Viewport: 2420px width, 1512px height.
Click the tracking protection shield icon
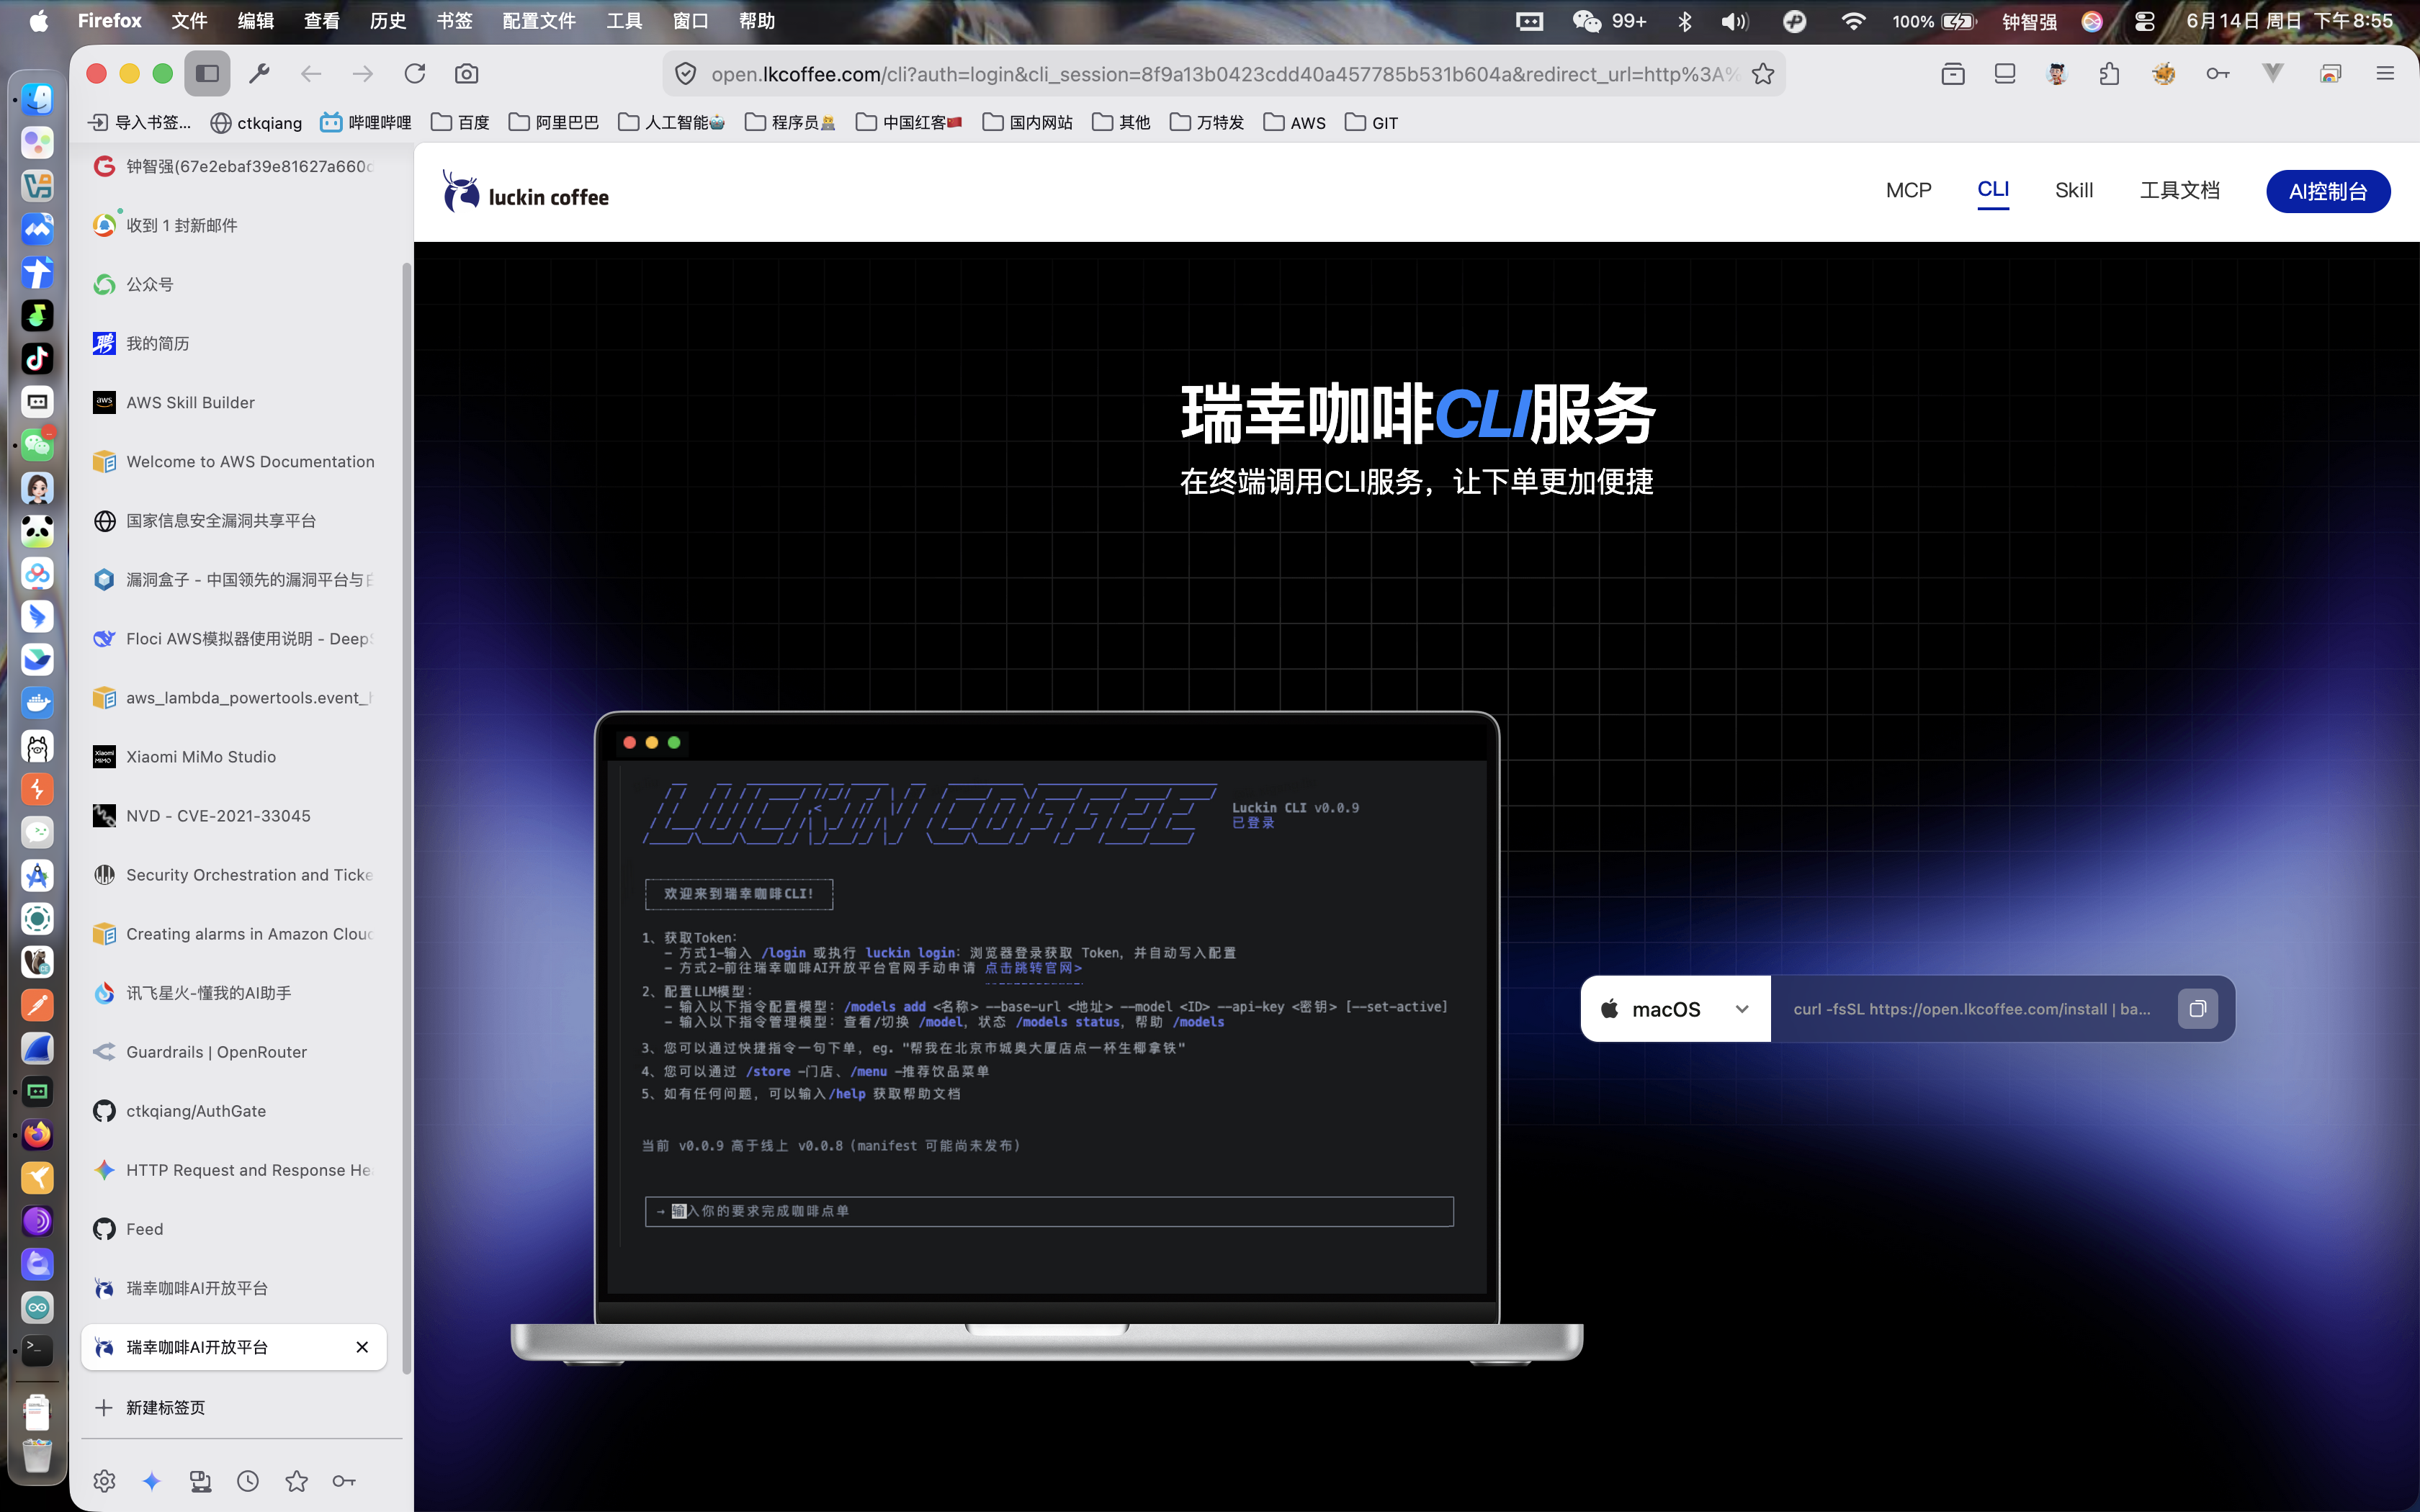tap(685, 74)
